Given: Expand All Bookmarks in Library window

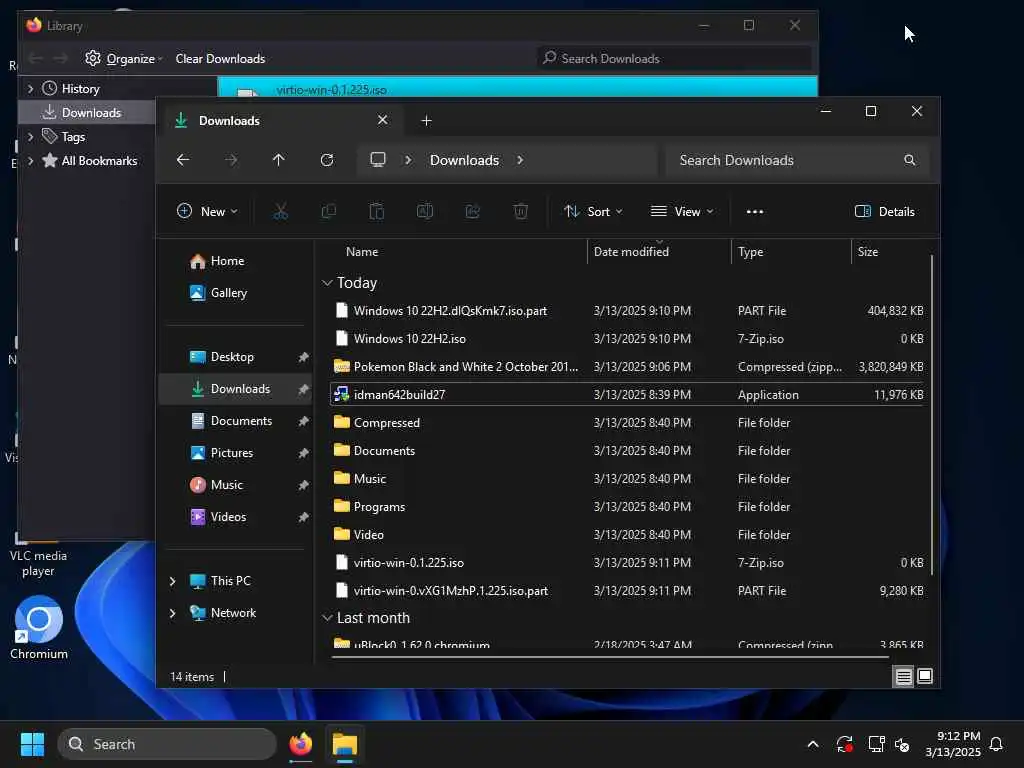Looking at the screenshot, I should (x=30, y=161).
